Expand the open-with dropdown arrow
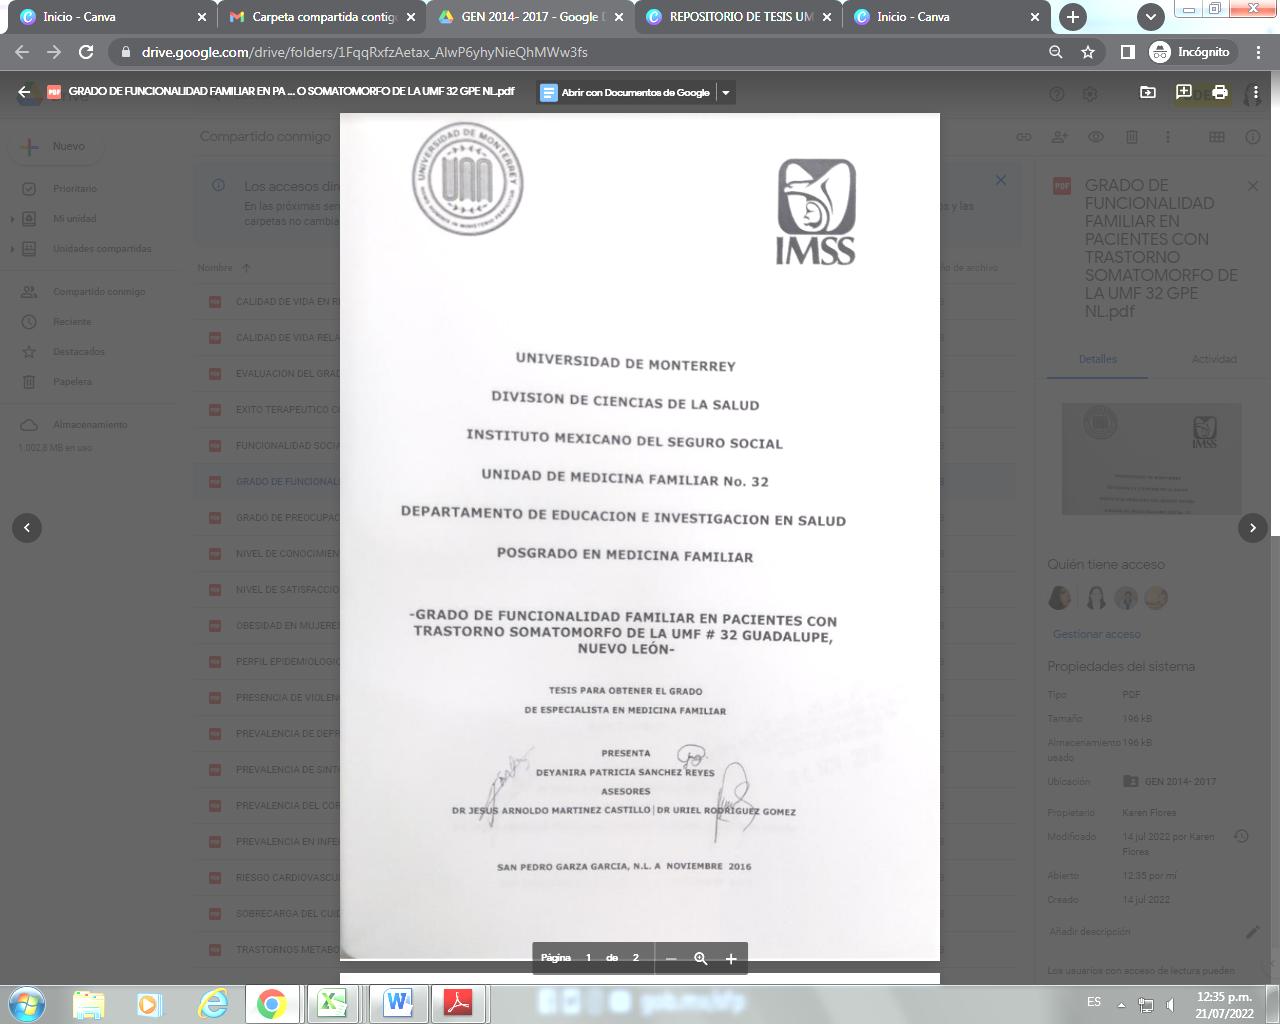 (726, 92)
